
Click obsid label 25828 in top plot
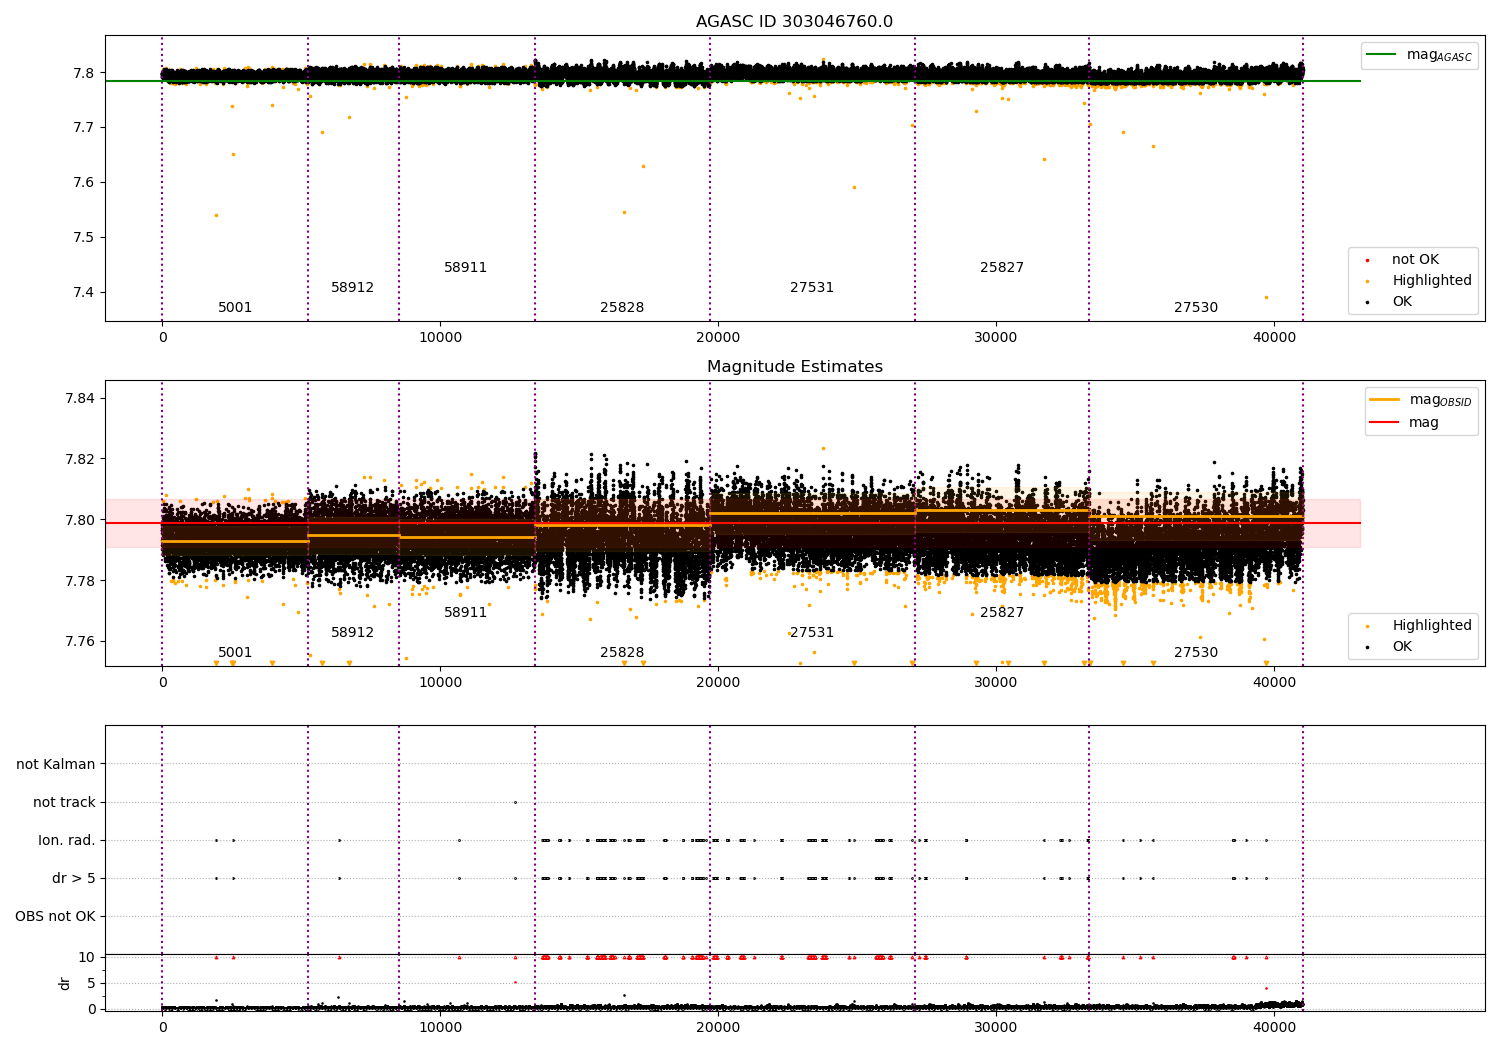622,308
